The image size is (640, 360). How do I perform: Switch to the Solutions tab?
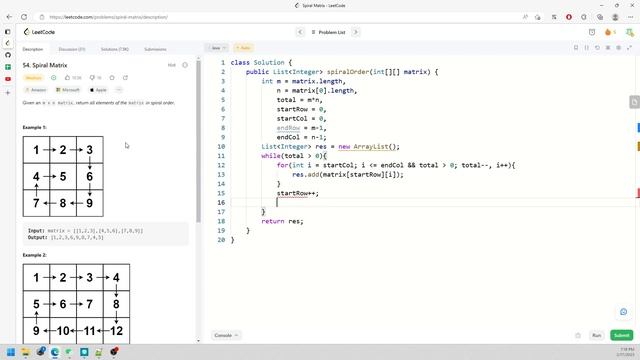click(115, 49)
